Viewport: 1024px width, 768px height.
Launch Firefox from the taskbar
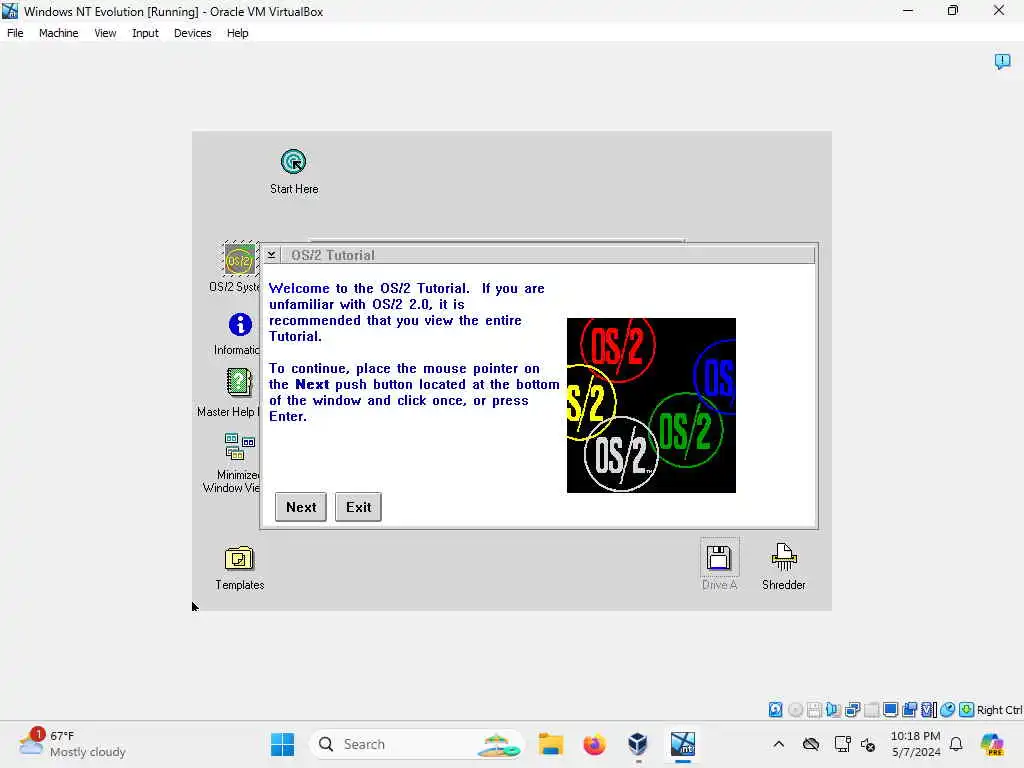tap(594, 744)
